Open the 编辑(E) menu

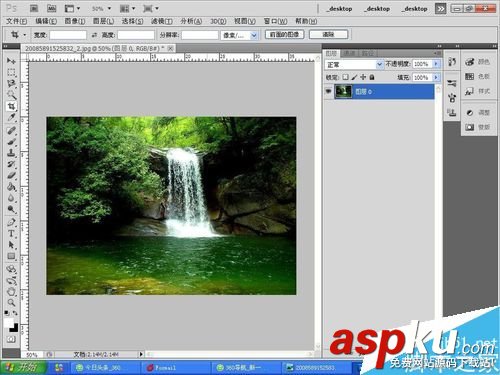pos(46,21)
